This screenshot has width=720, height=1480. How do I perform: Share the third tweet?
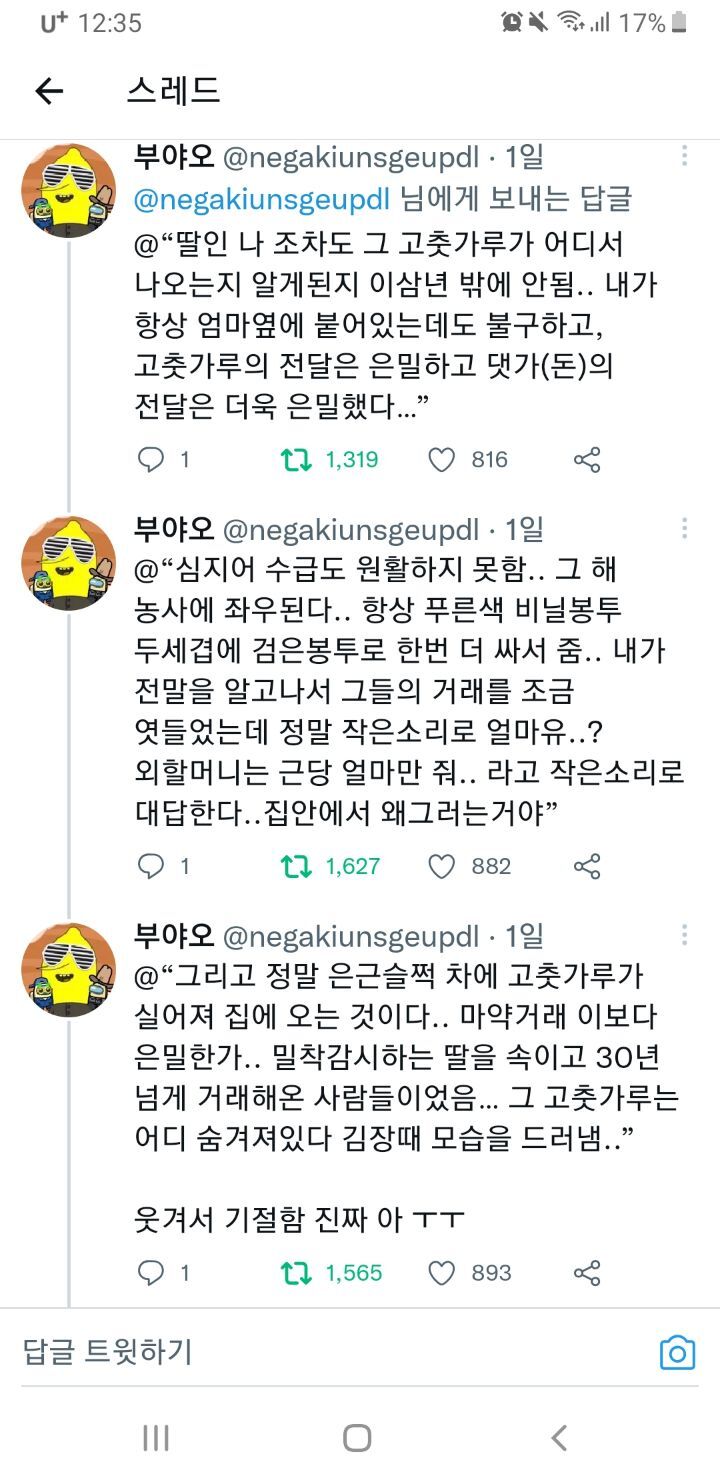point(587,1273)
